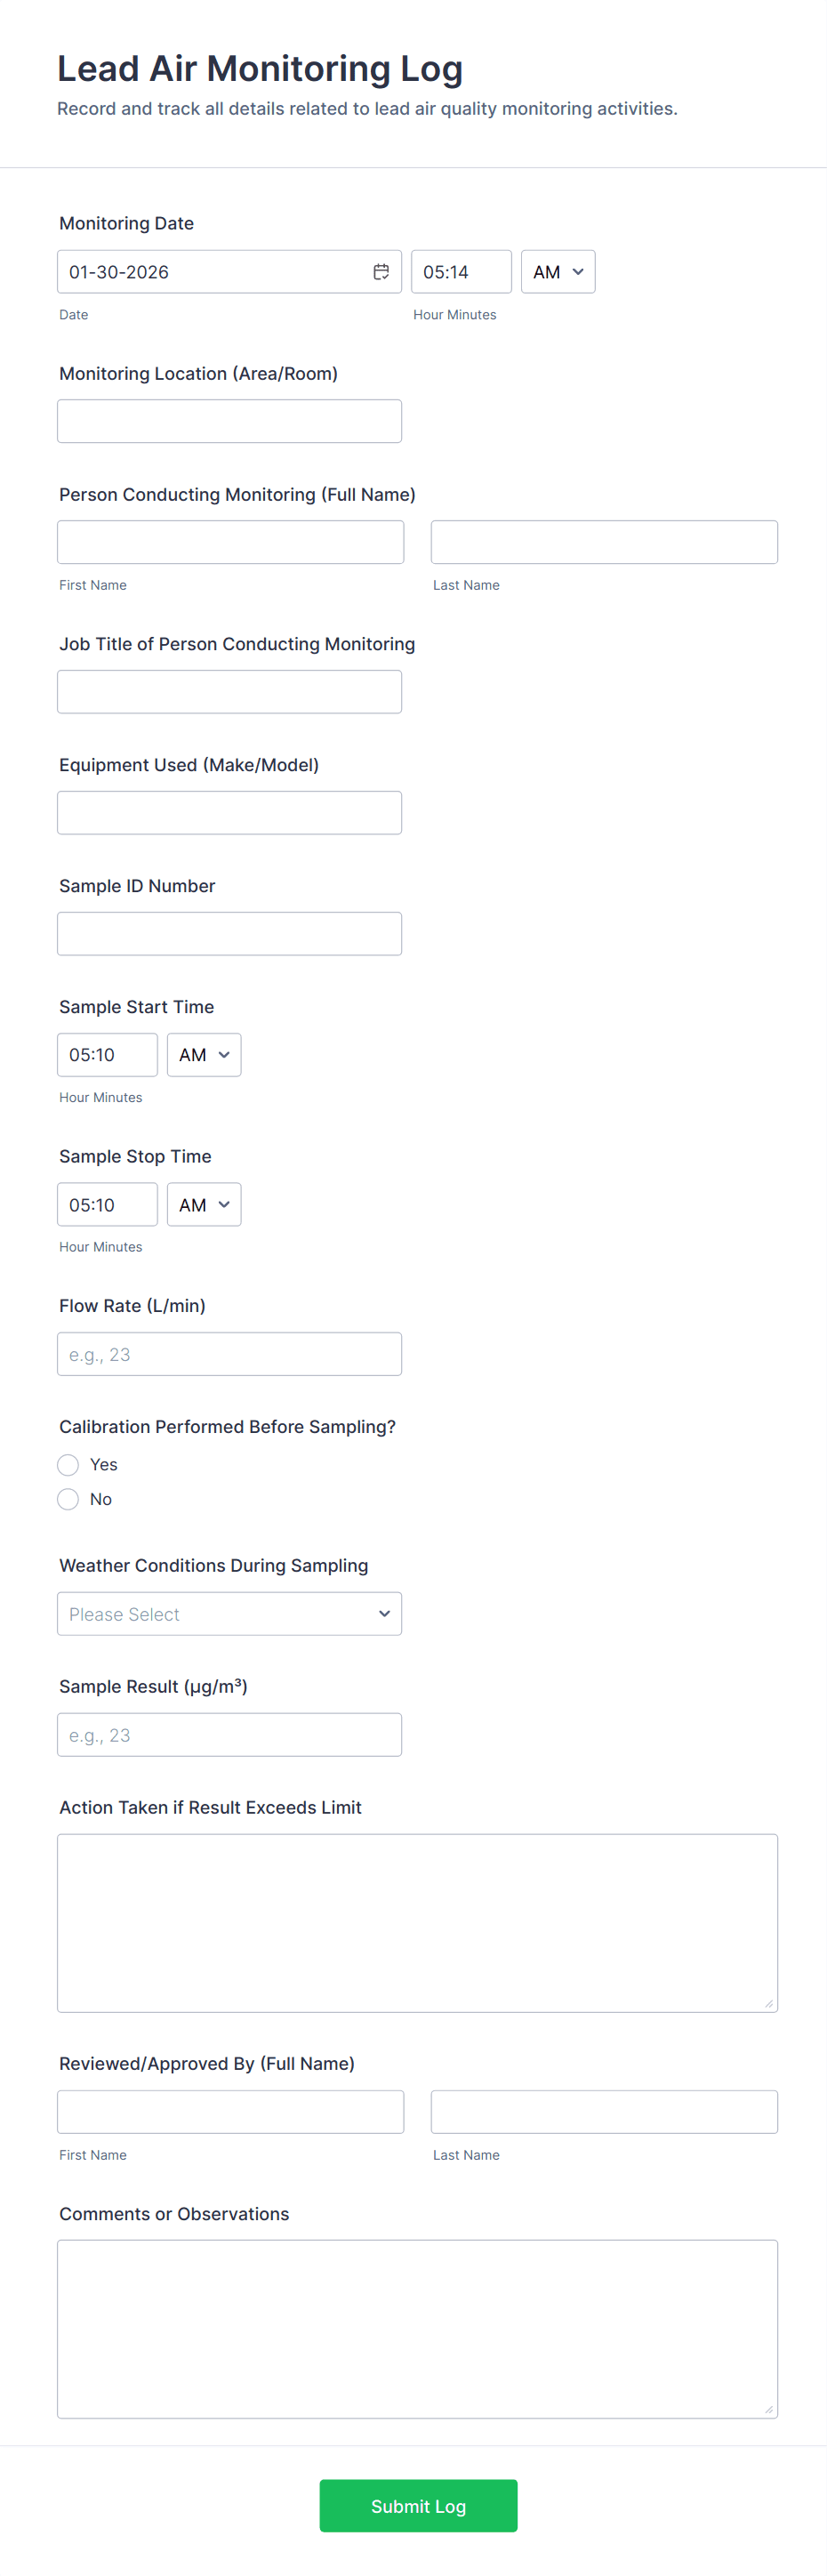Click the Flow Rate input field
827x2576 pixels.
pyautogui.click(x=229, y=1354)
